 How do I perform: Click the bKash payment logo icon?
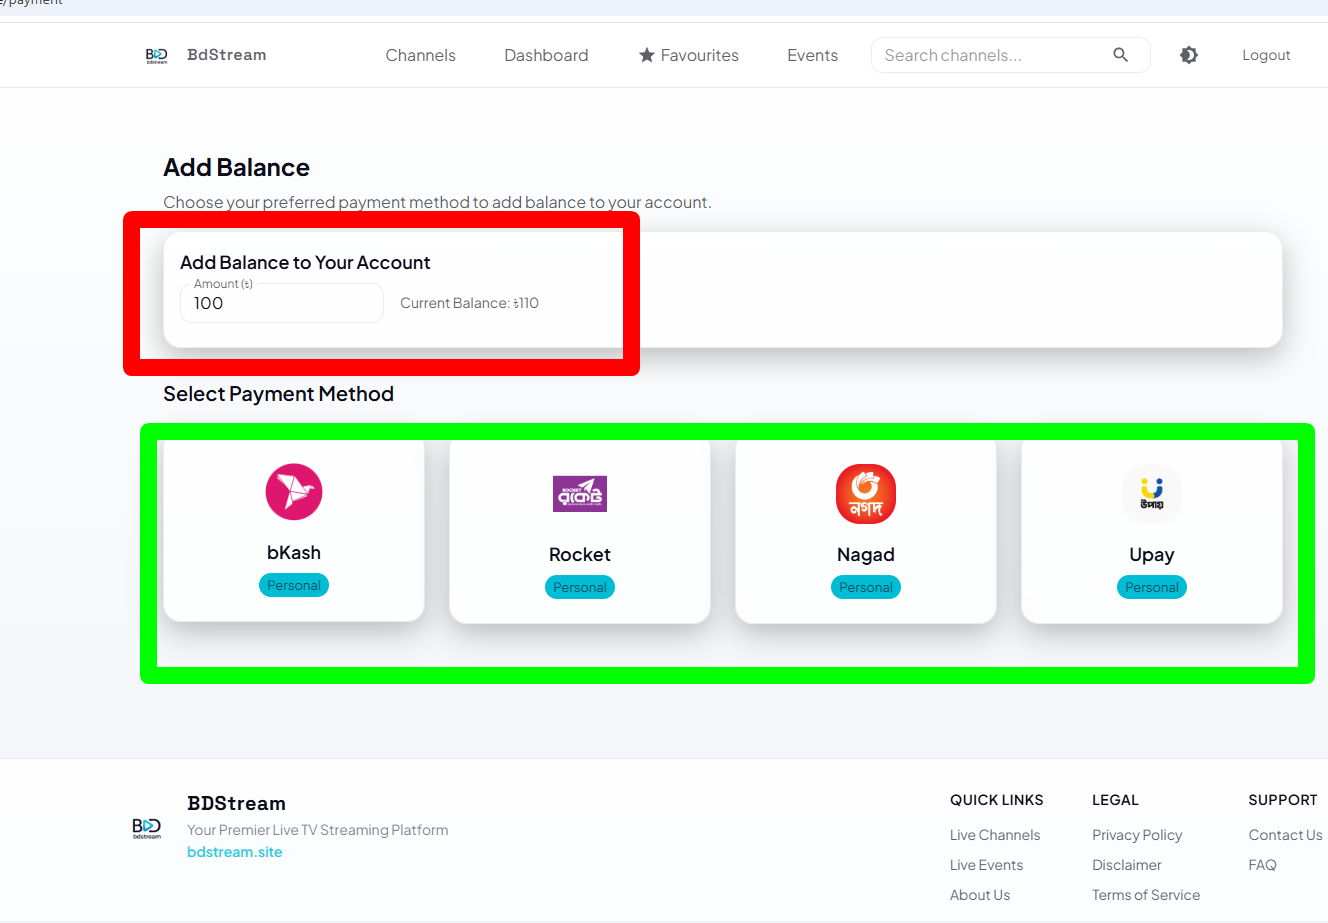click(x=294, y=492)
